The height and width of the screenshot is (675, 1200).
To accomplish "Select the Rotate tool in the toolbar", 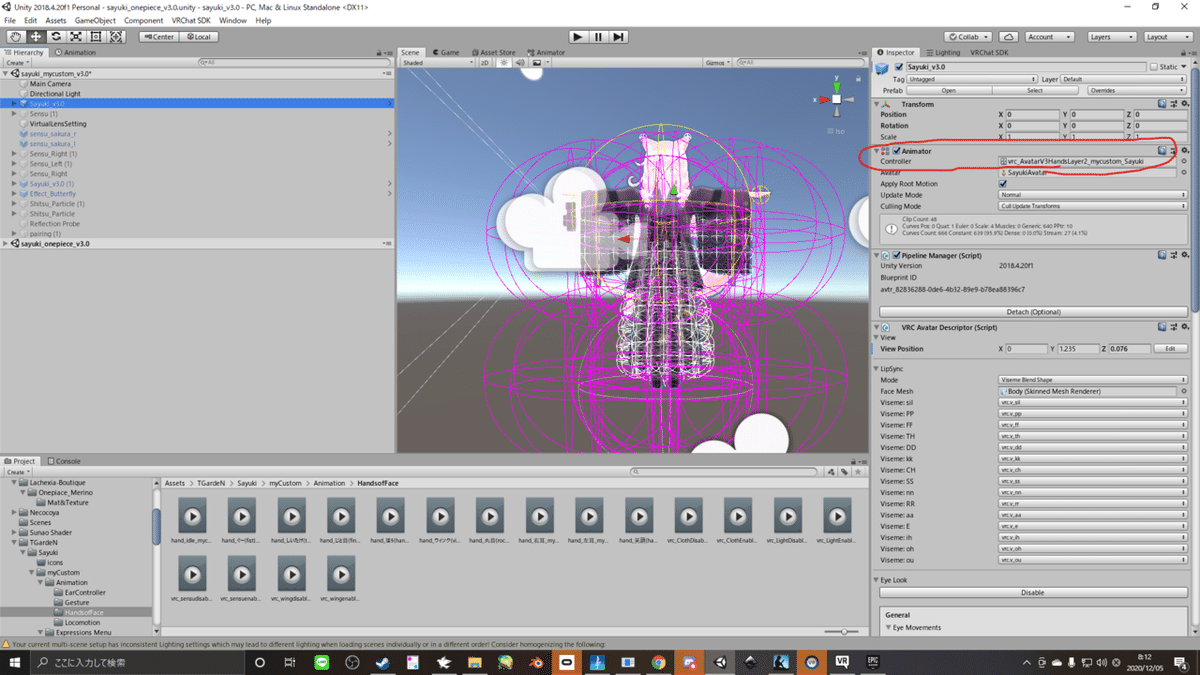I will coord(56,37).
